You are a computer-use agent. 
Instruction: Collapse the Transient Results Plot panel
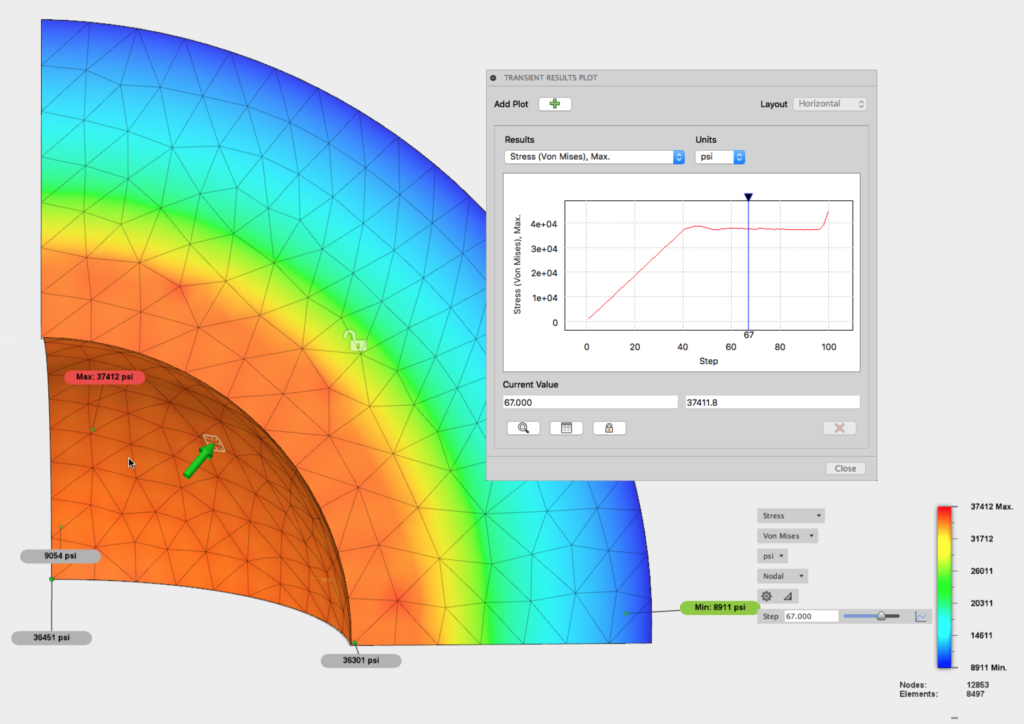coord(493,78)
